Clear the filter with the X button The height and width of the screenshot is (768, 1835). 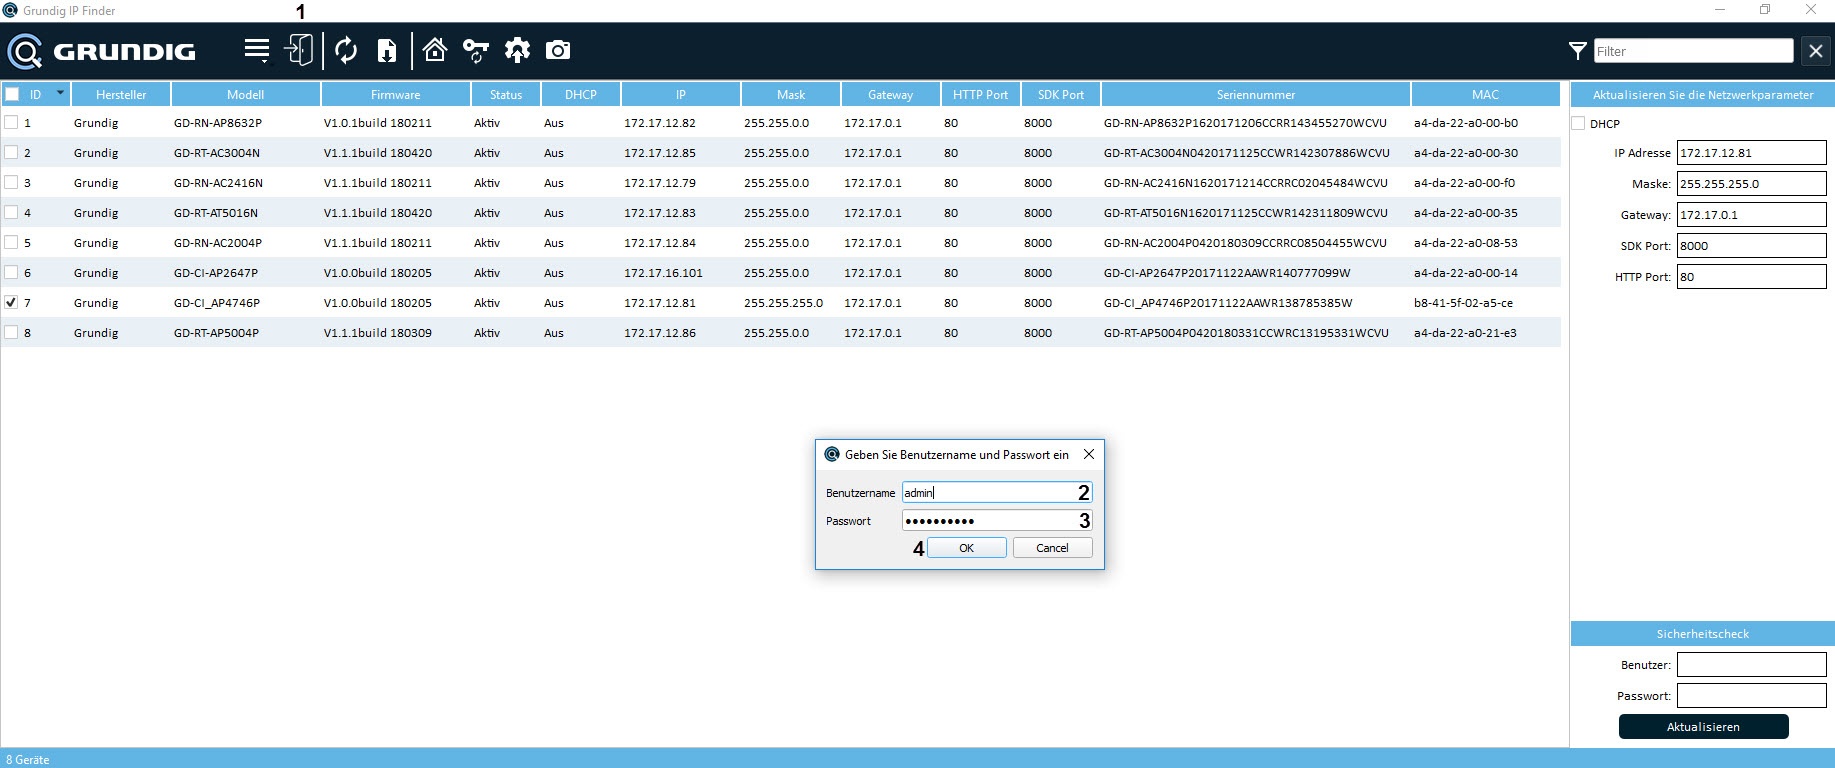1815,51
